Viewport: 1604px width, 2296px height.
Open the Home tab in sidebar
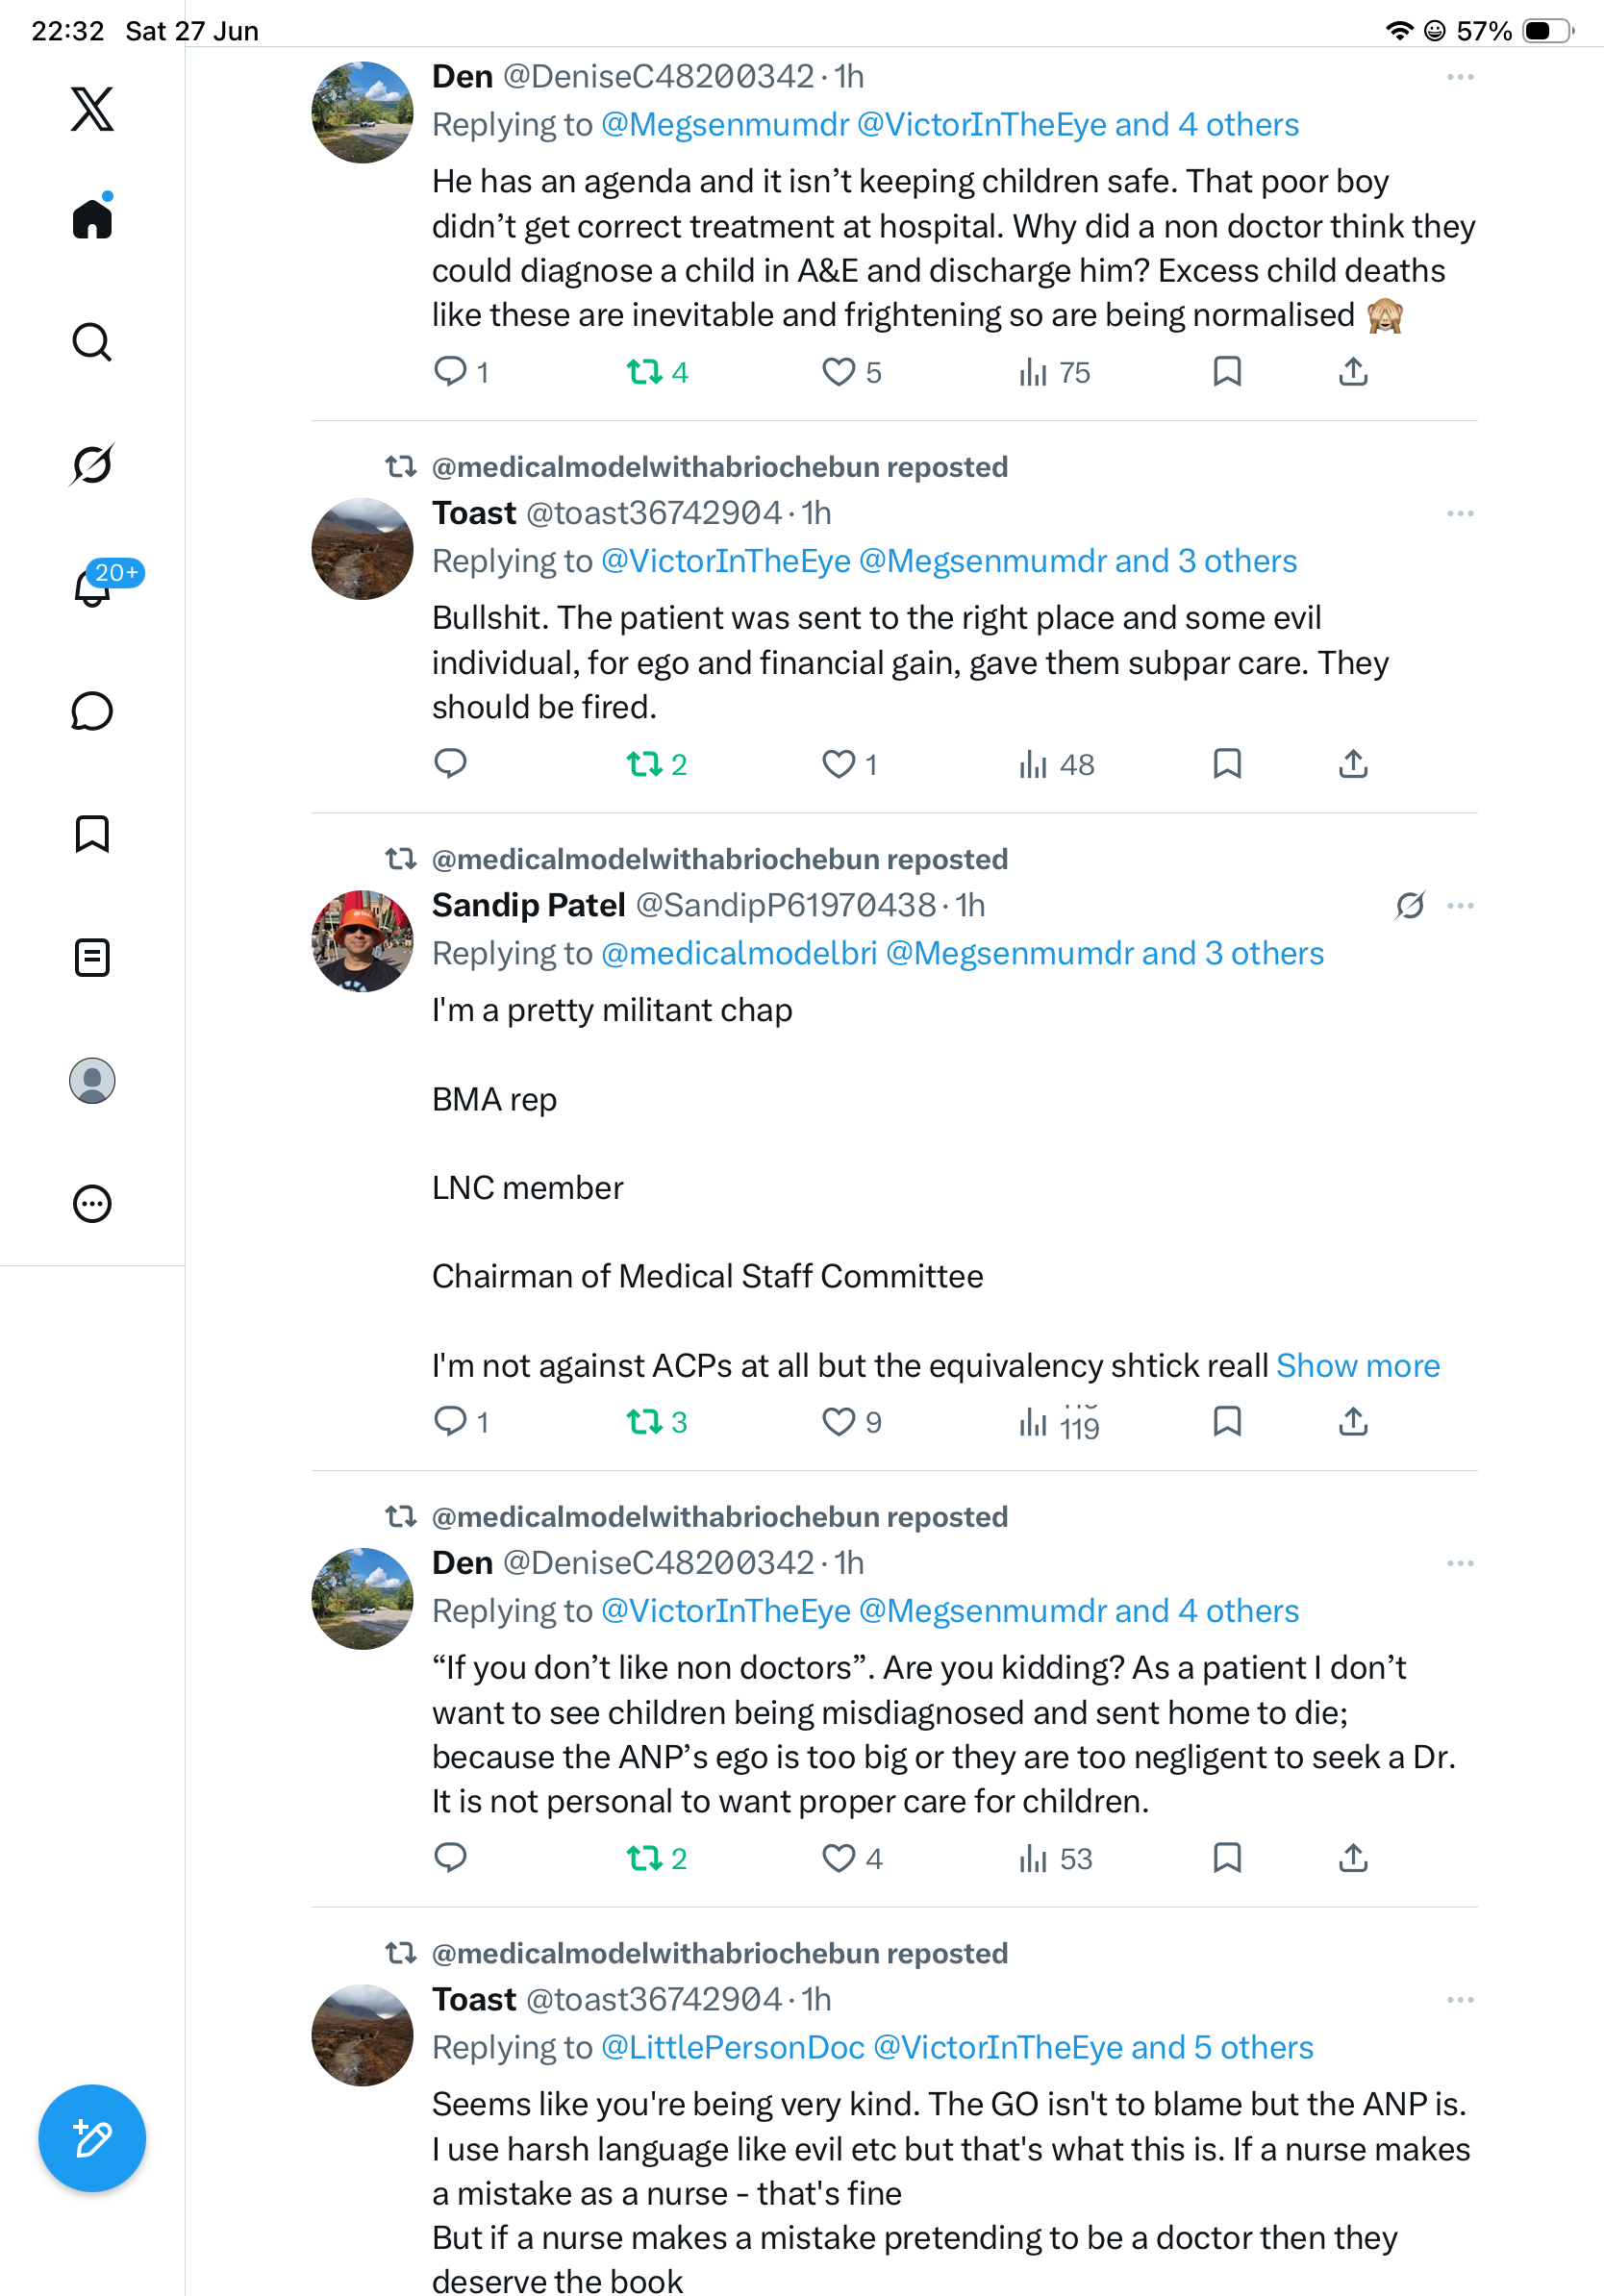point(92,218)
